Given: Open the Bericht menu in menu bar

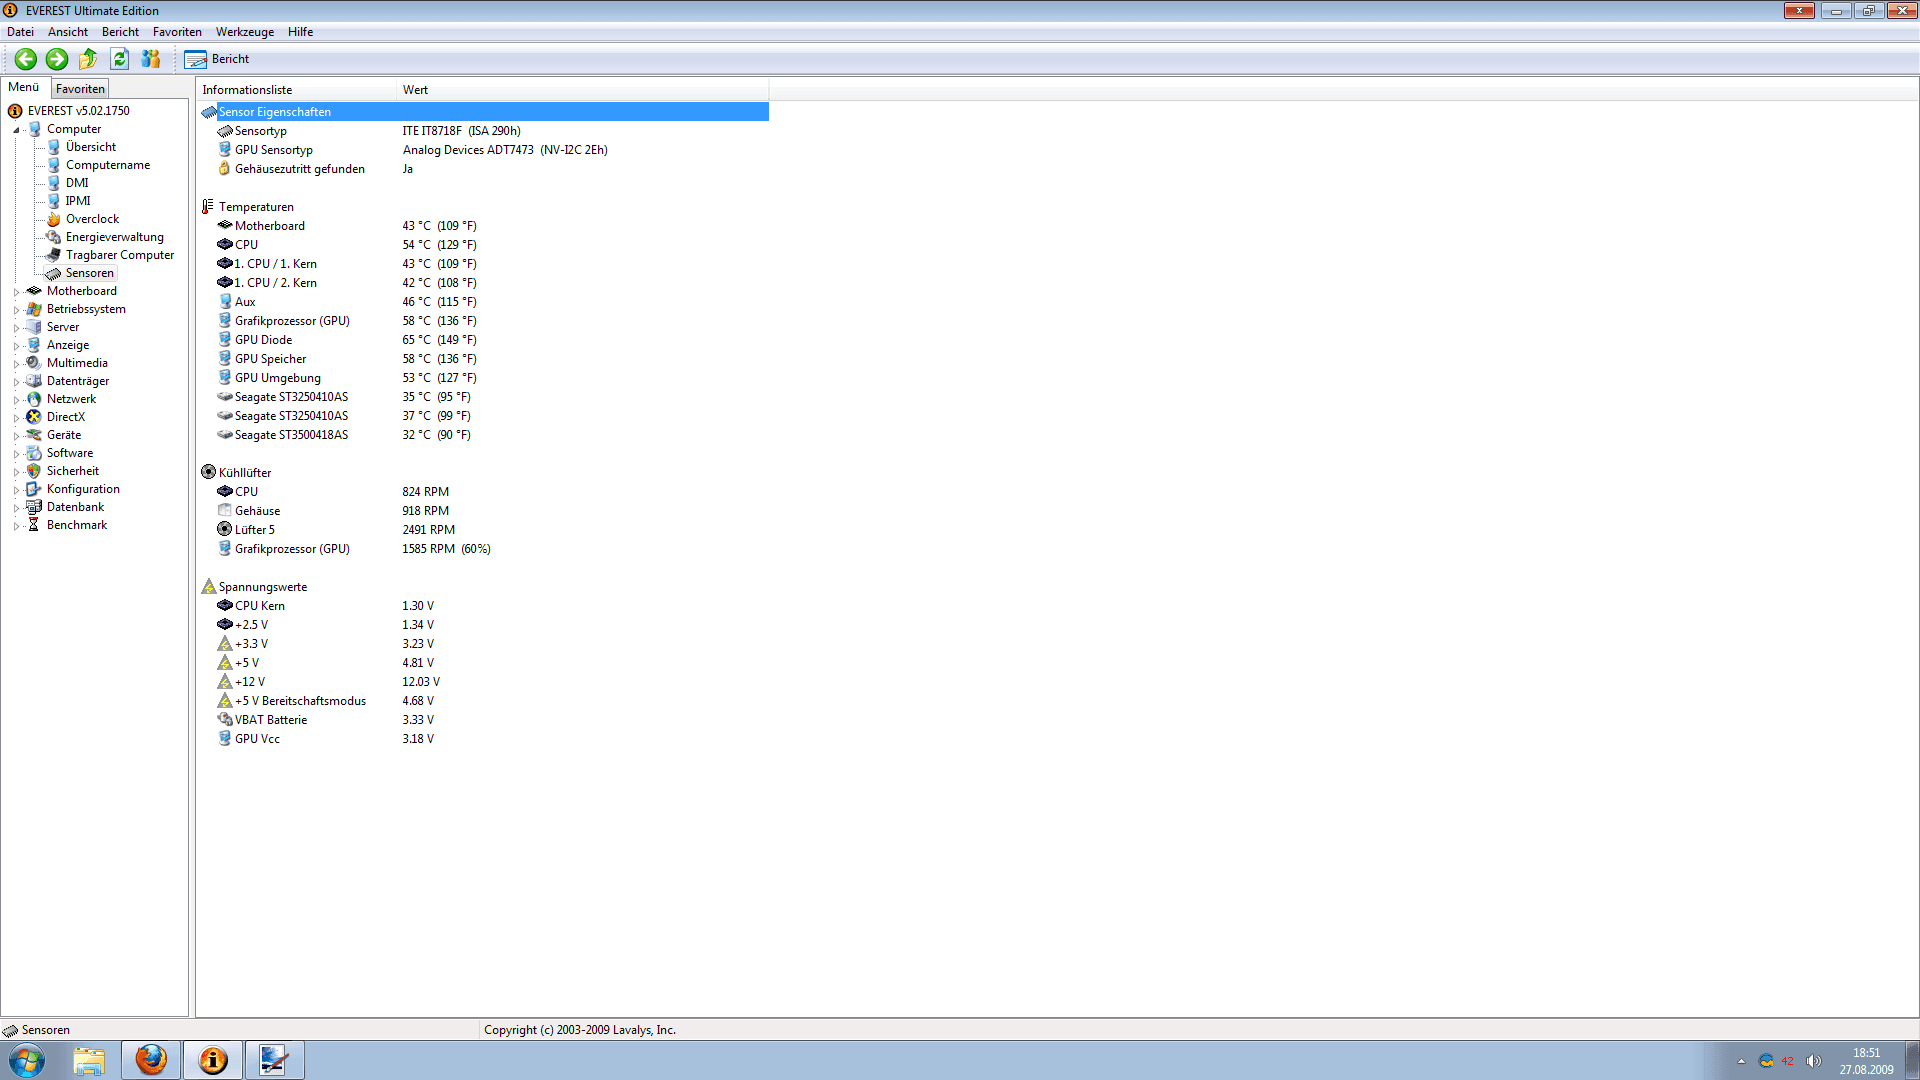Looking at the screenshot, I should pos(120,32).
